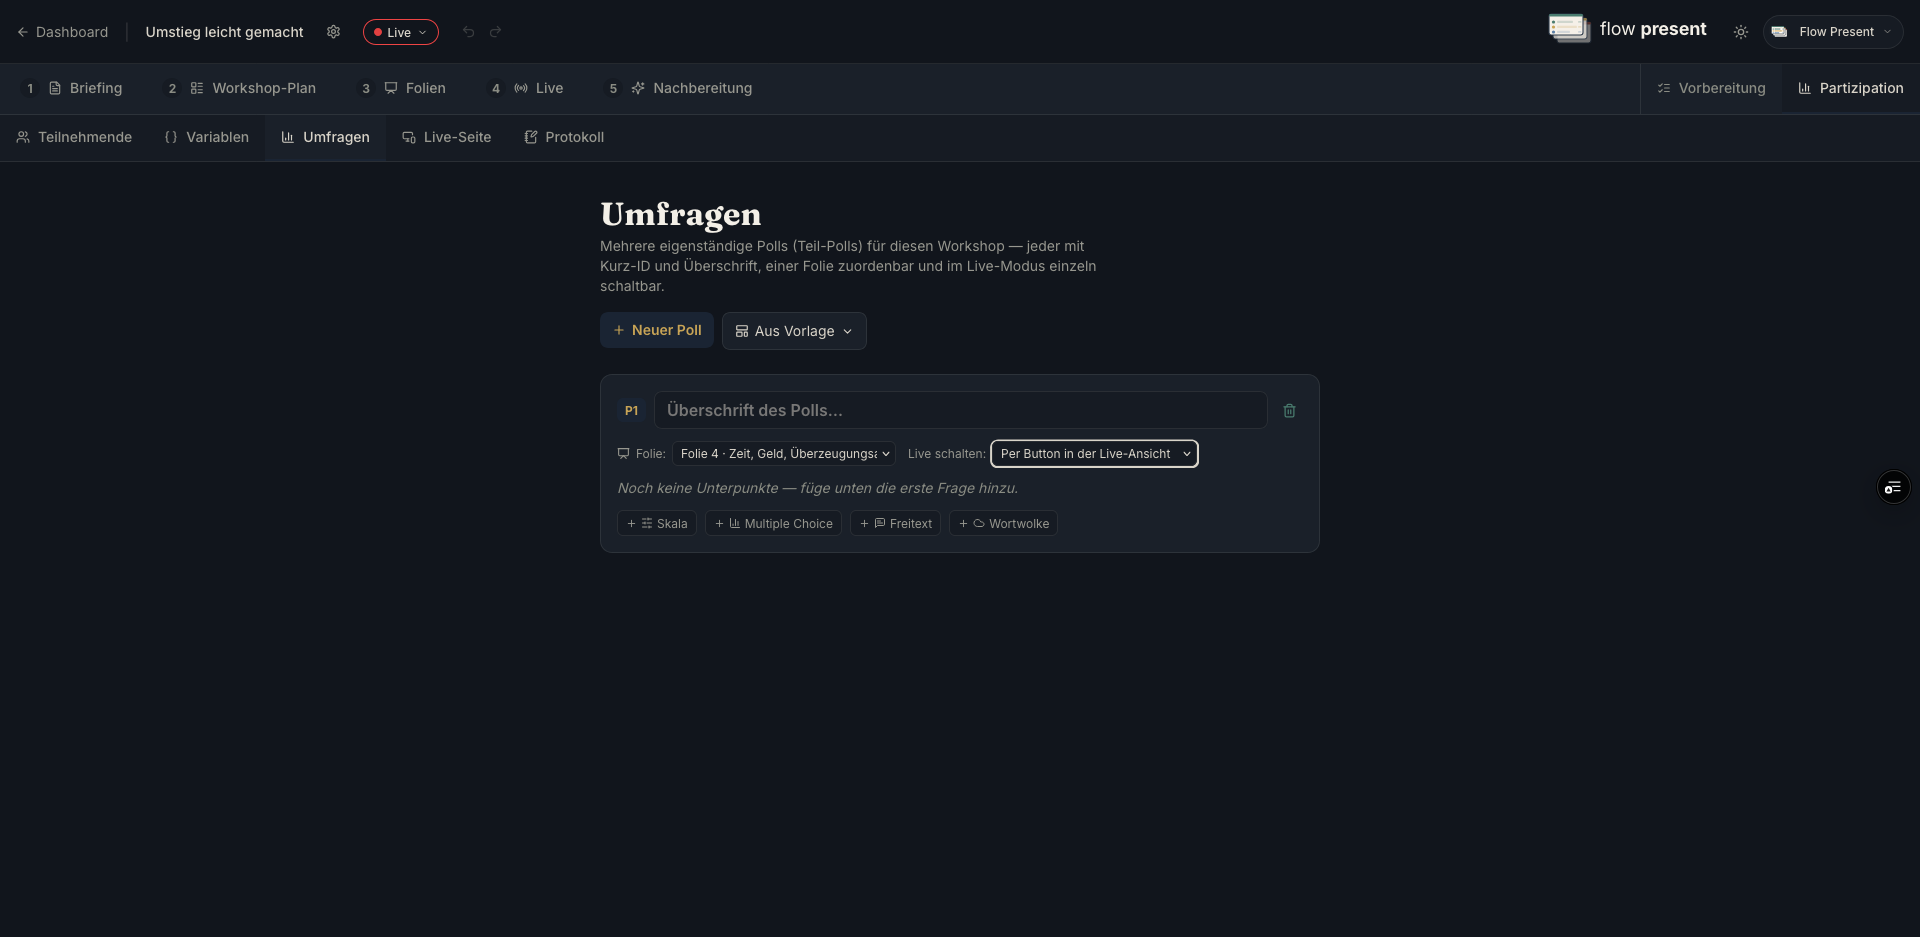
Task: Open the Live schalten mode dropdown
Action: pyautogui.click(x=1094, y=454)
